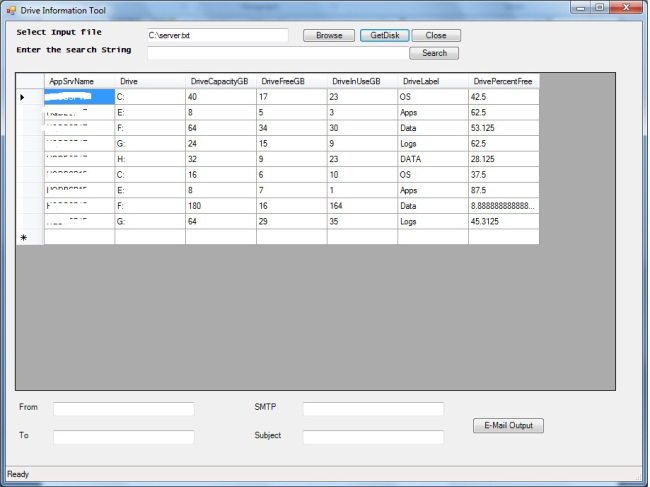Click the capacity cell showing 32
This screenshot has width=650, height=487.
pos(221,159)
